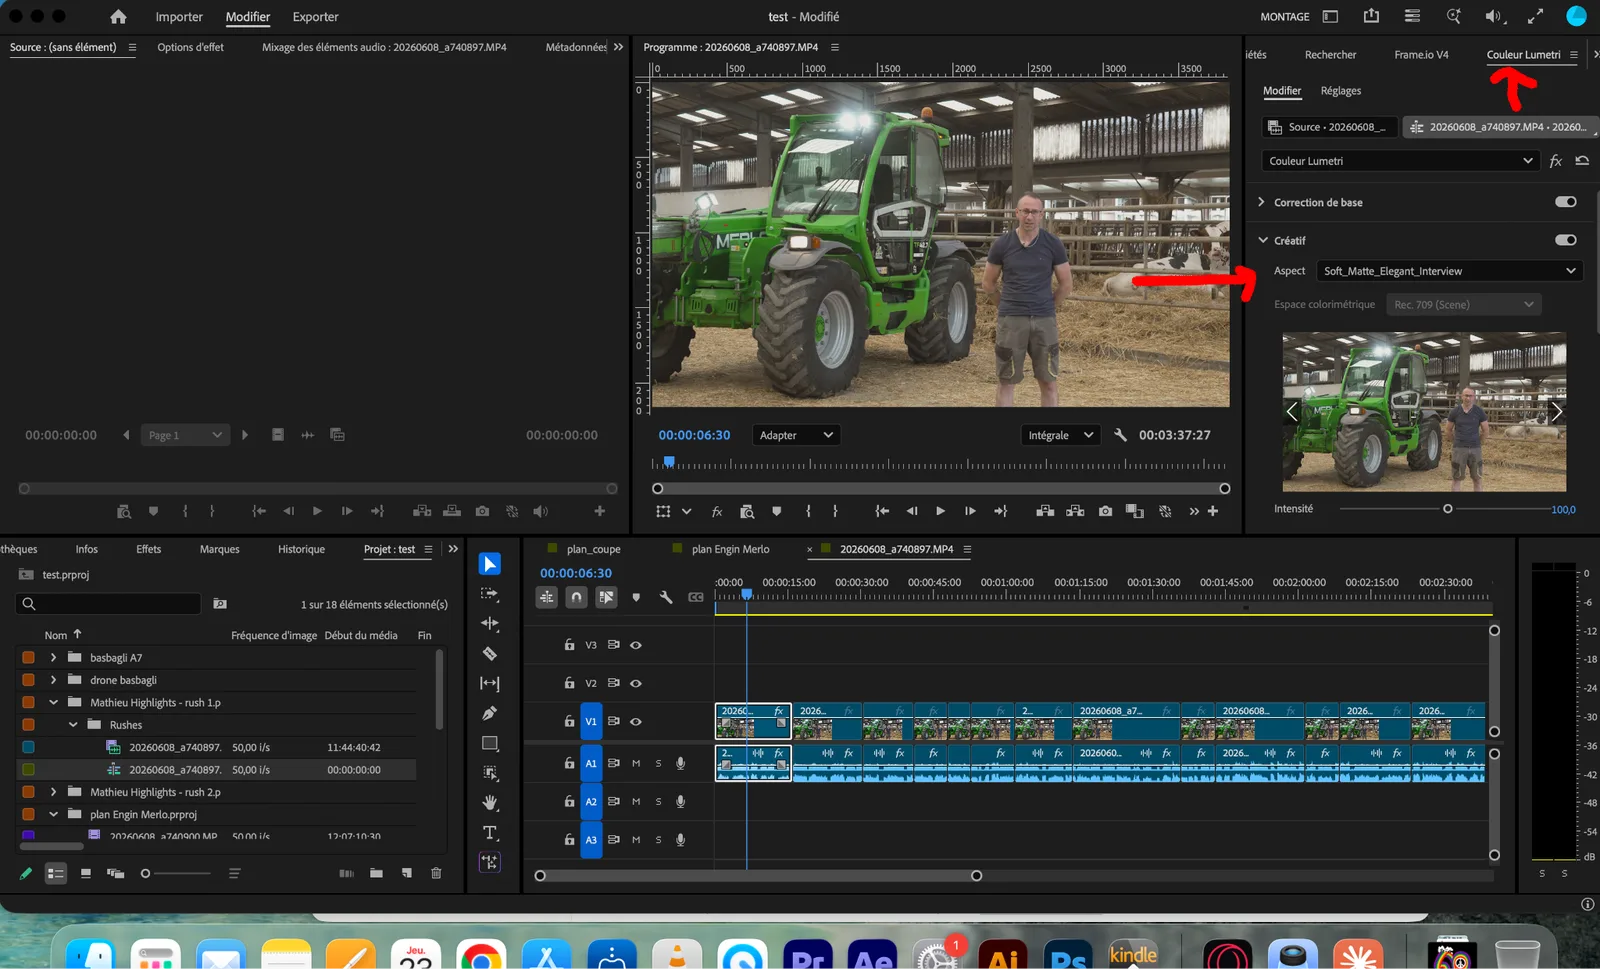Viewport: 1600px width, 969px height.
Task: Adjust the Intensité slider
Action: (1447, 509)
